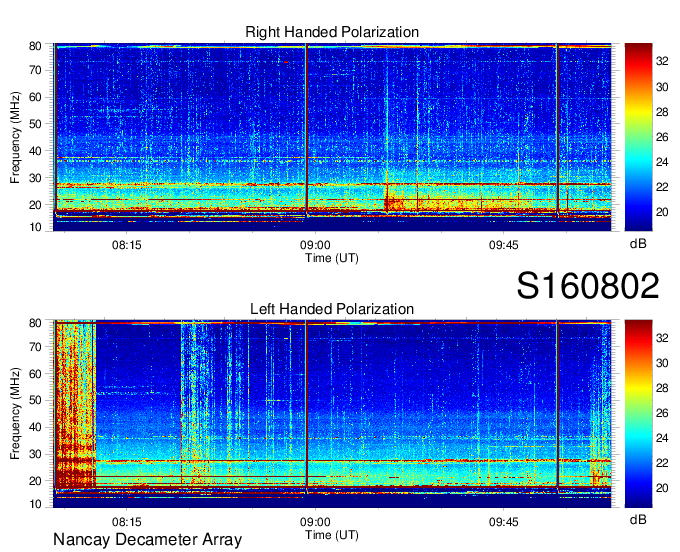Click the 08:15 tick under the bottom plot
680x552 pixels.
click(x=127, y=522)
